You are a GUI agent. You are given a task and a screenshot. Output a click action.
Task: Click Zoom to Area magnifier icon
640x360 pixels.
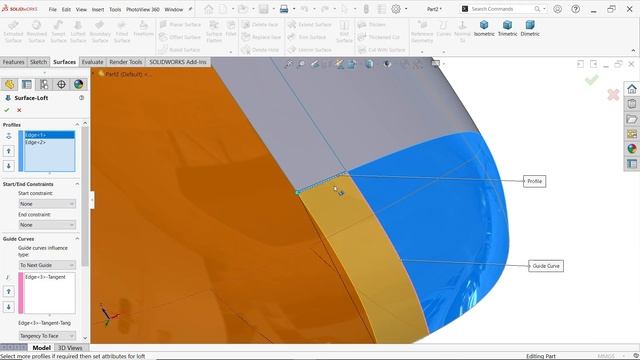(301, 64)
